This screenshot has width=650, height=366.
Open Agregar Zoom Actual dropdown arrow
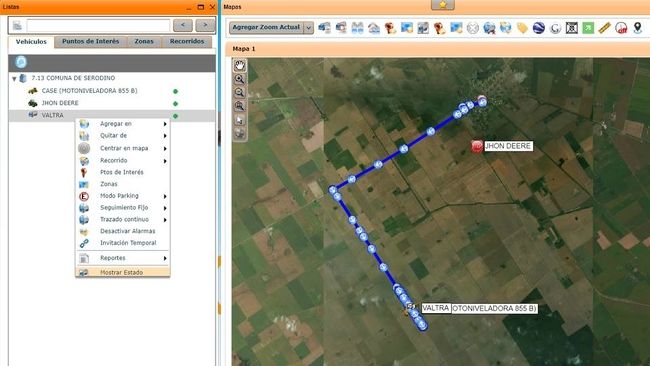308,28
